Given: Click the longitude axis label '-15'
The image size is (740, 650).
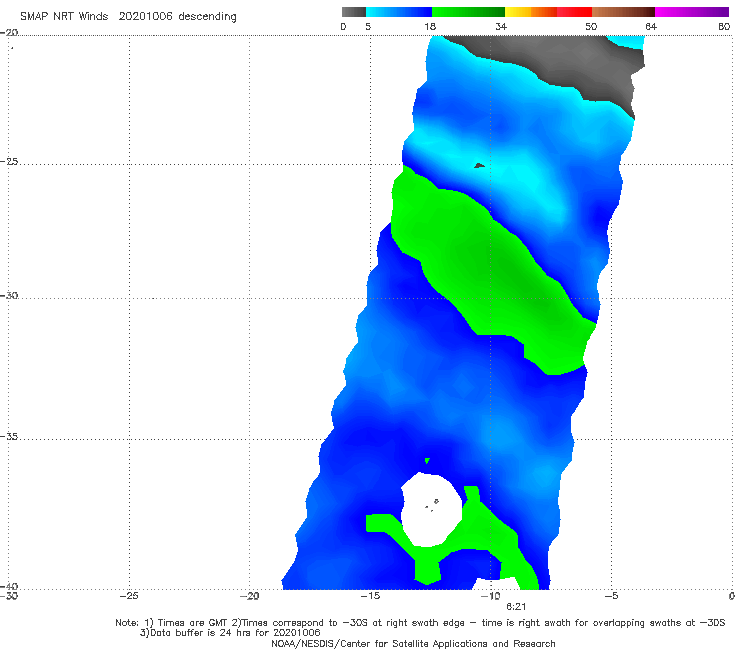Looking at the screenshot, I should click(x=370, y=596).
